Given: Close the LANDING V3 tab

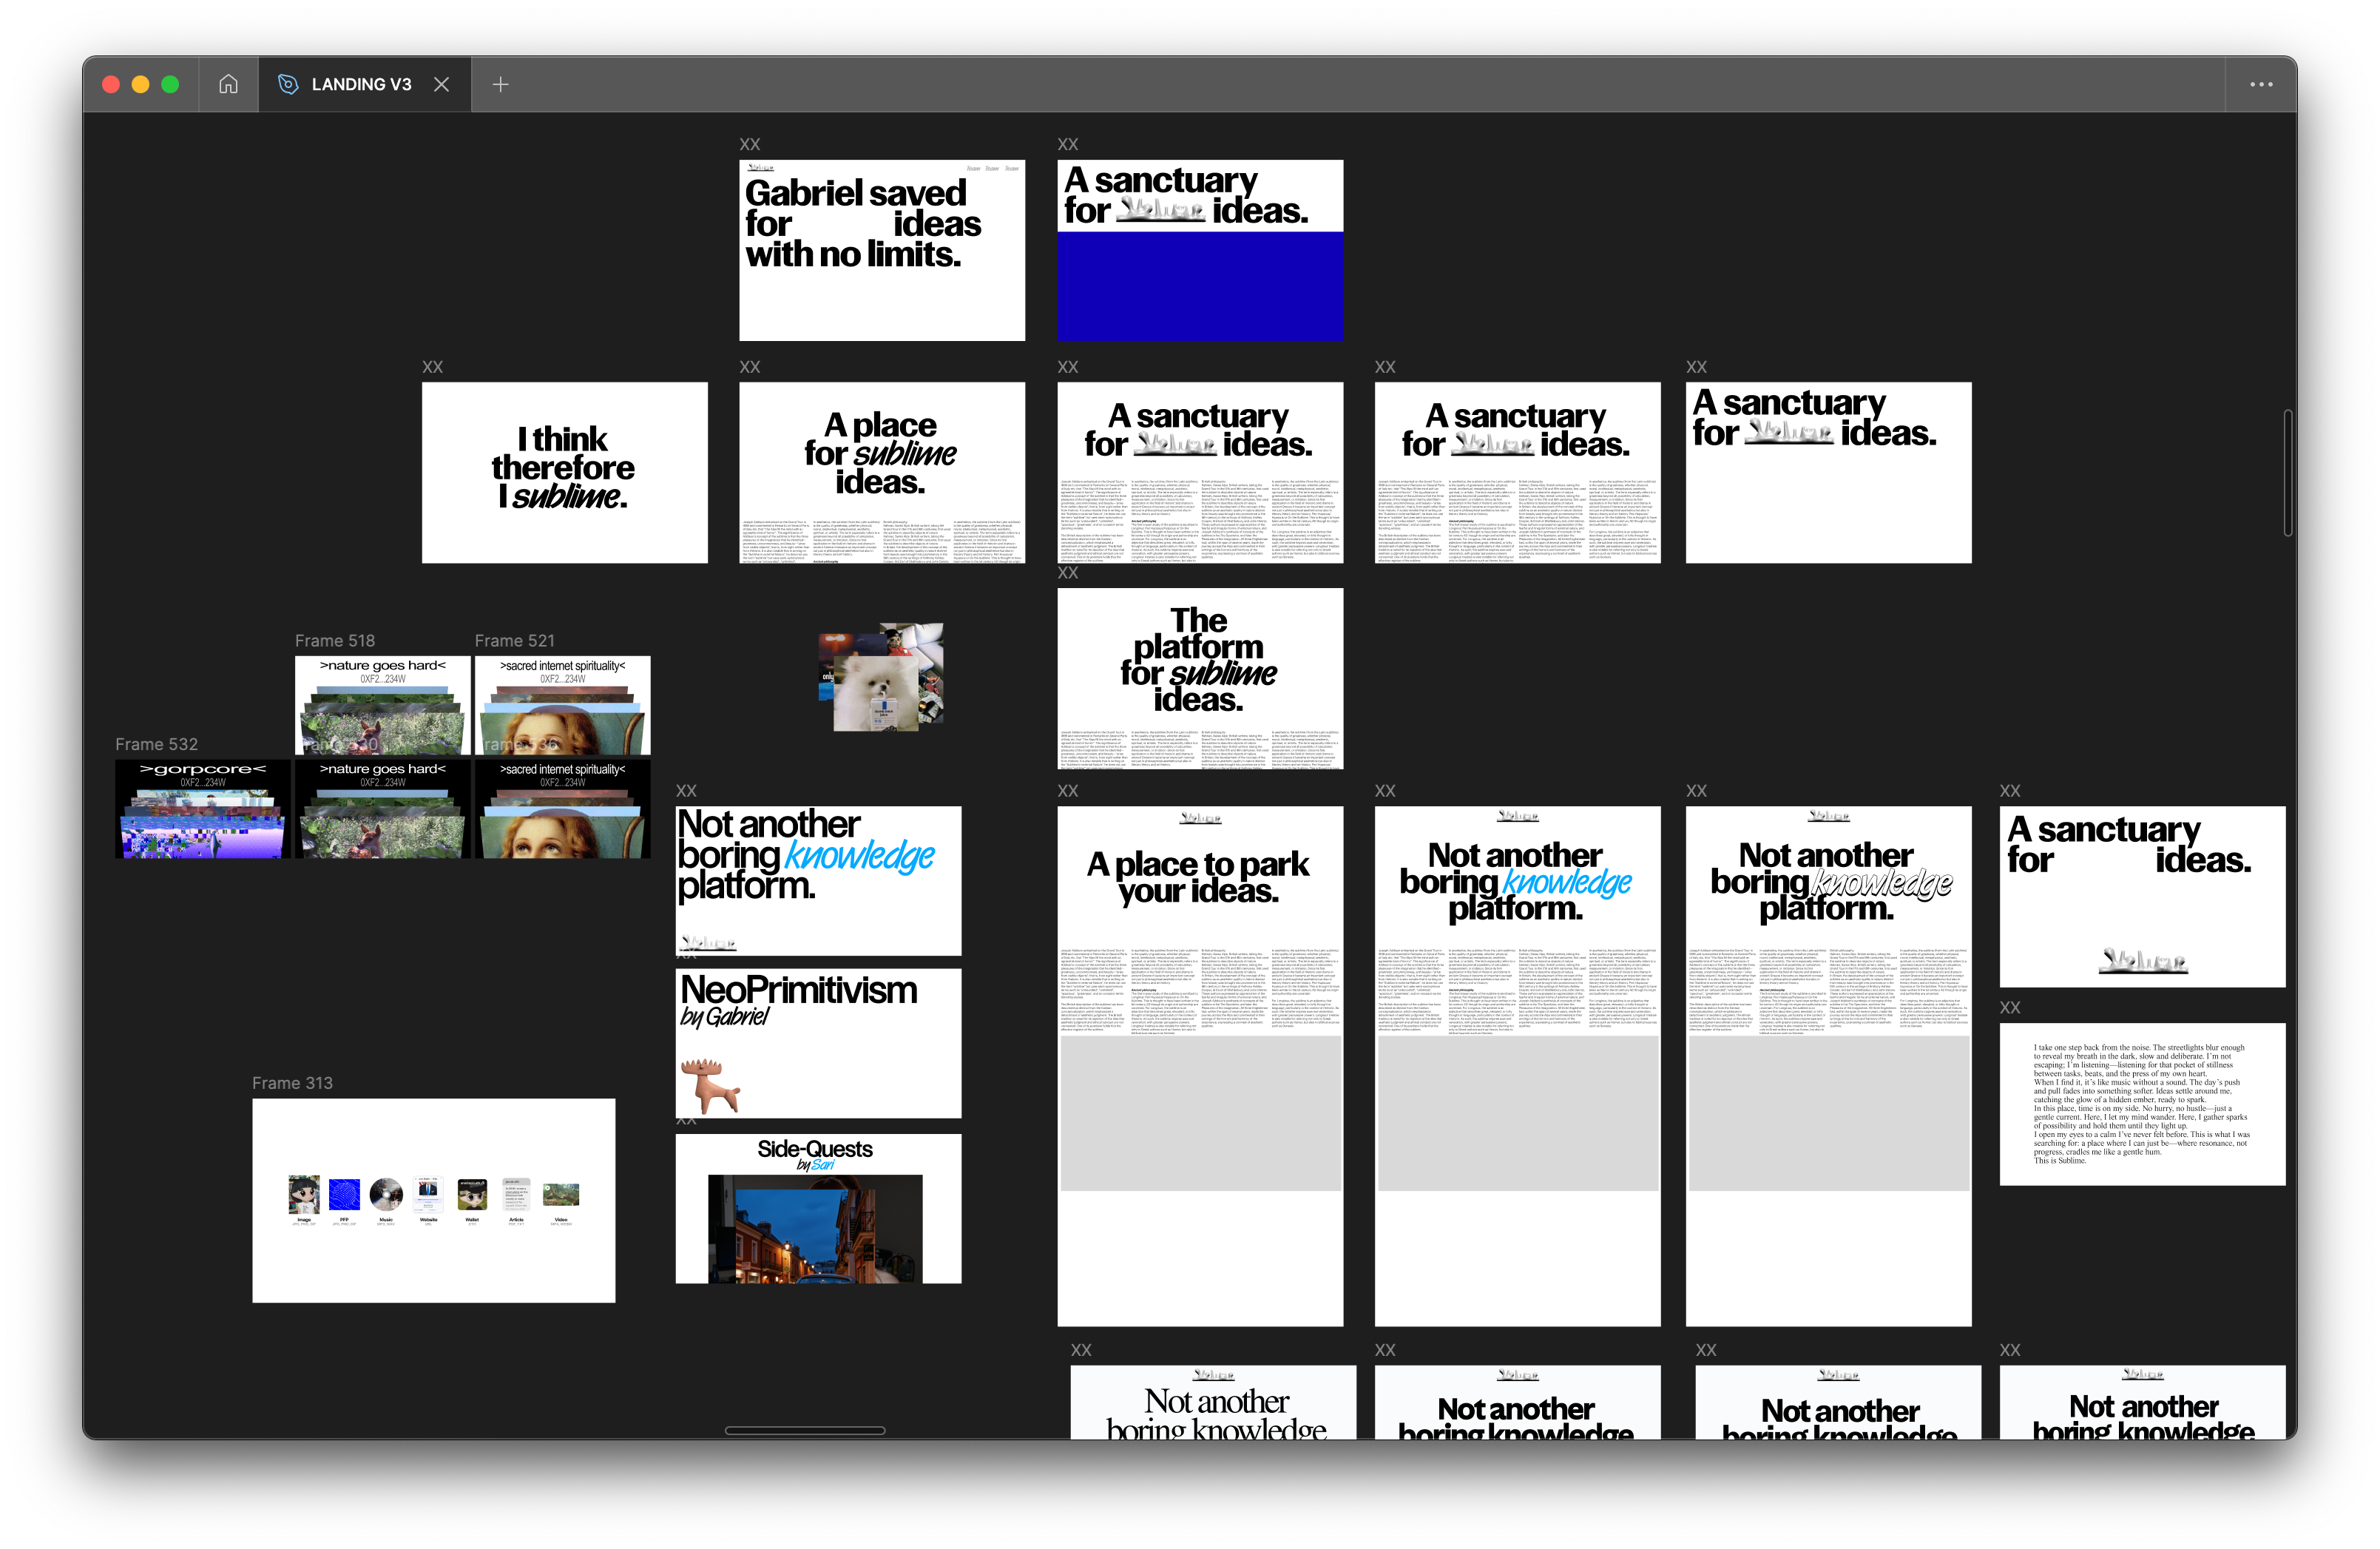Looking at the screenshot, I should 441,84.
